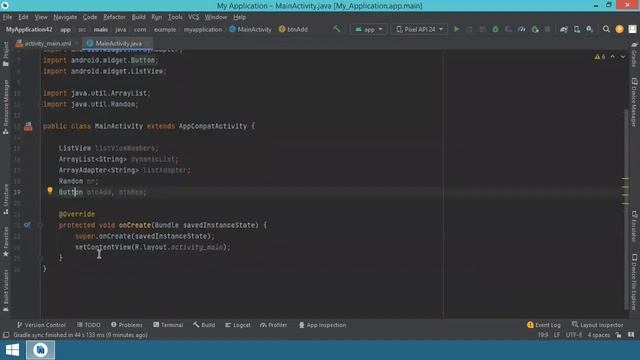
Task: Close the MainActivity.java tab
Action: click(147, 43)
